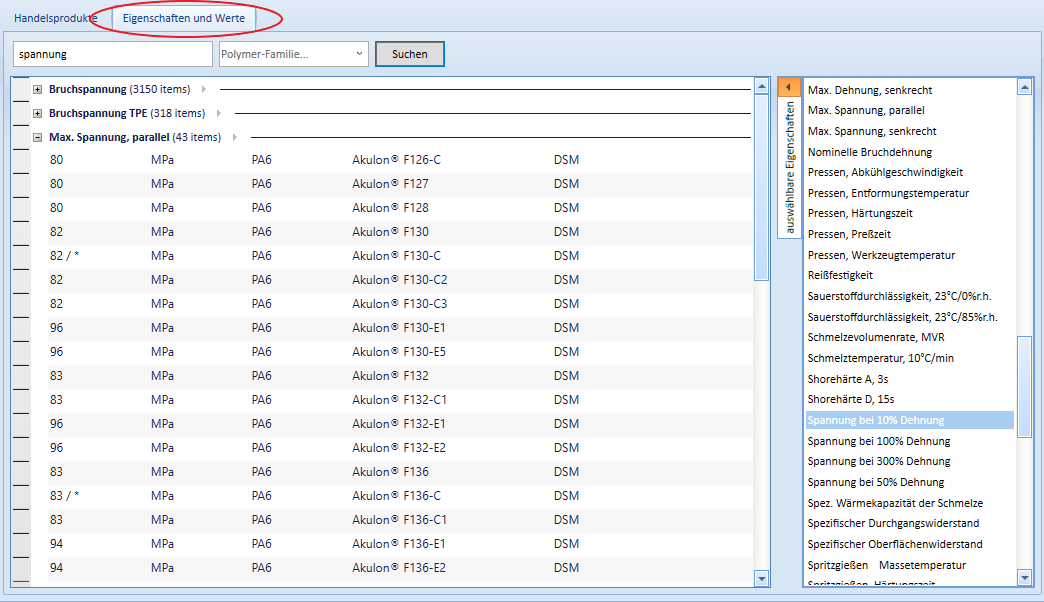Click the Akulon® F128 row
Viewport: 1044px width, 602px height.
(400, 208)
